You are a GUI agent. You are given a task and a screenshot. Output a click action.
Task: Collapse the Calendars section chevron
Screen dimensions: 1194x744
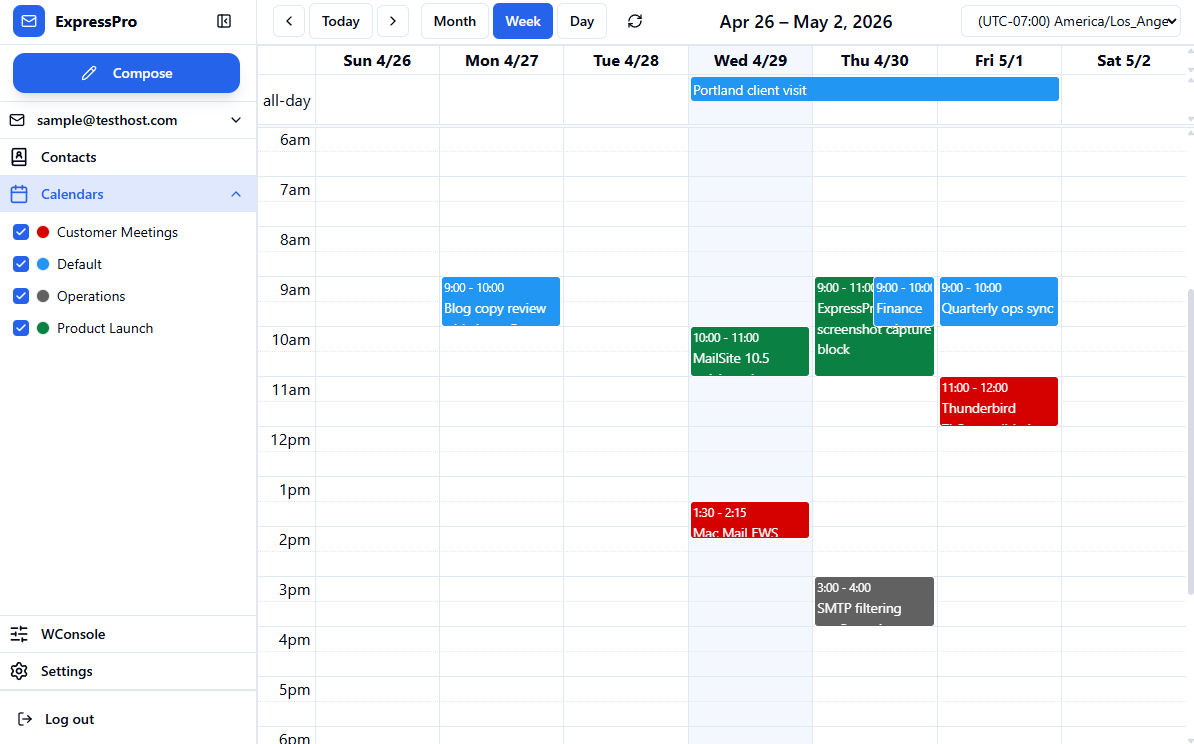tap(236, 194)
